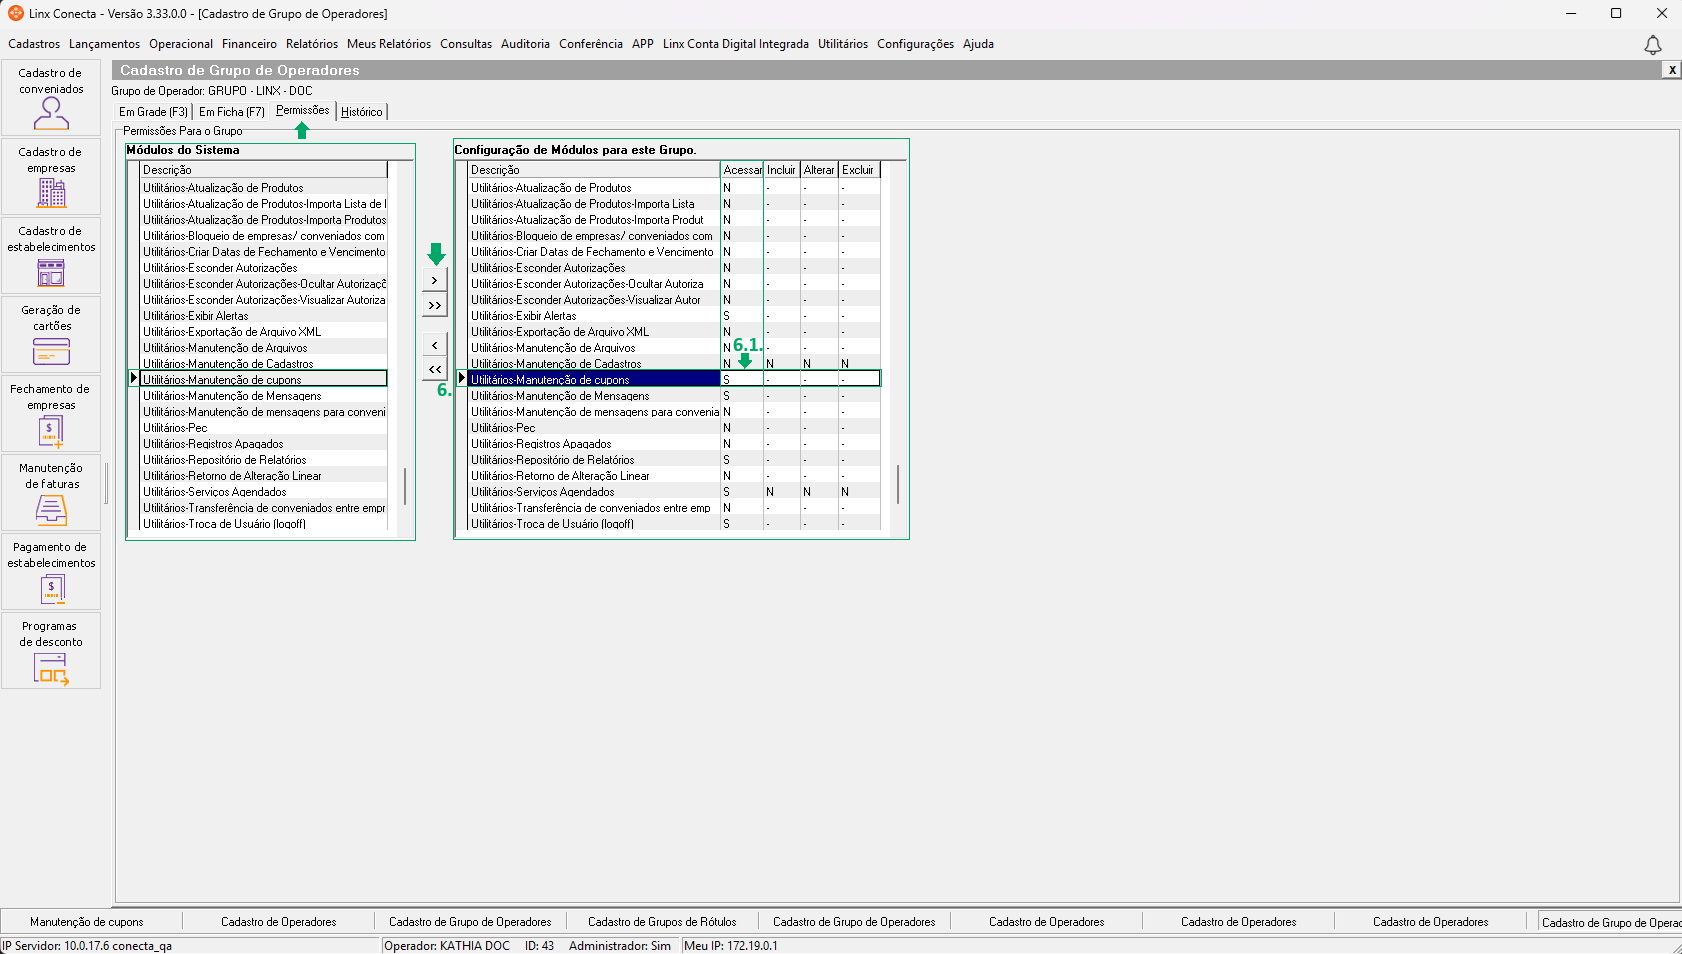Screen dimensions: 1682x954
Task: Select Utilitários-Serviços Agendados in Módulos do Sistema
Action: point(263,492)
